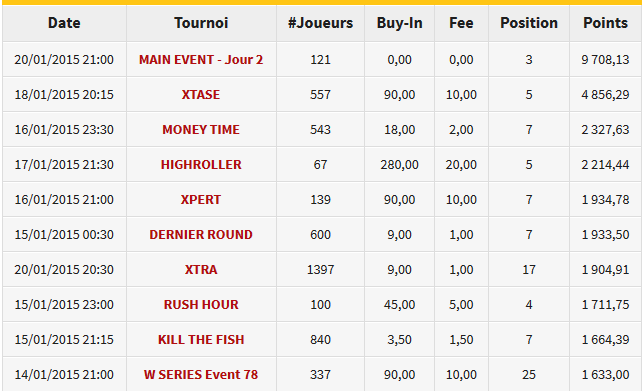
Task: Open the RUSH HOUR tournament link
Action: click(201, 304)
